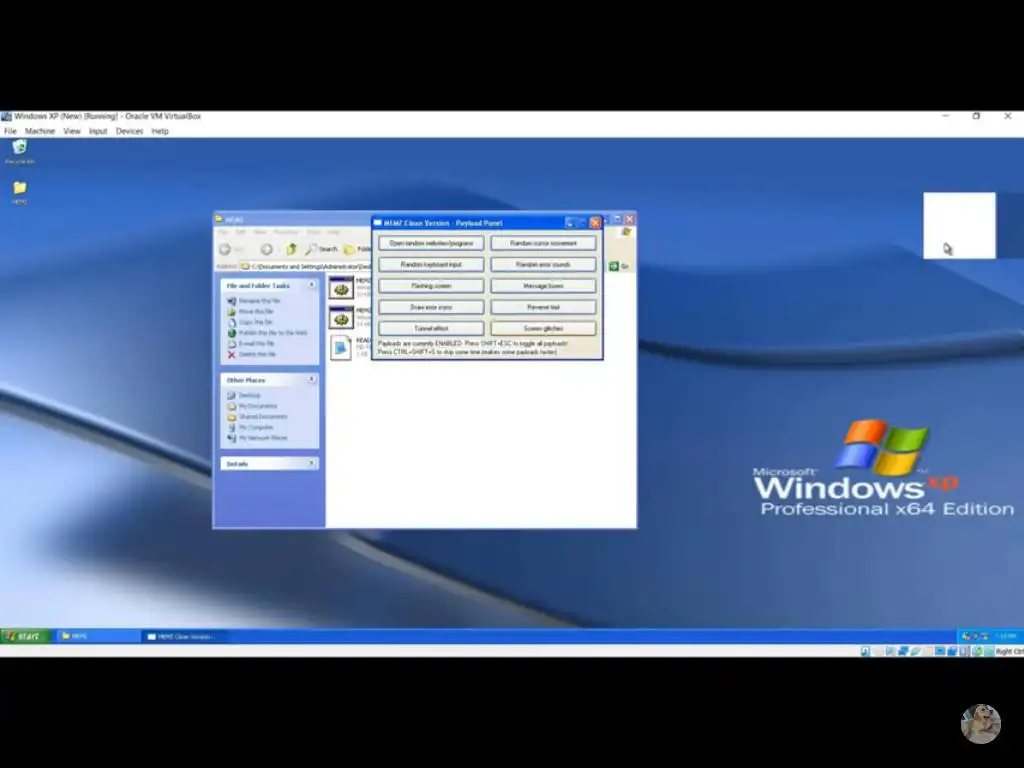1024x768 pixels.
Task: Open VirtualBox Machine menu
Action: tap(40, 131)
